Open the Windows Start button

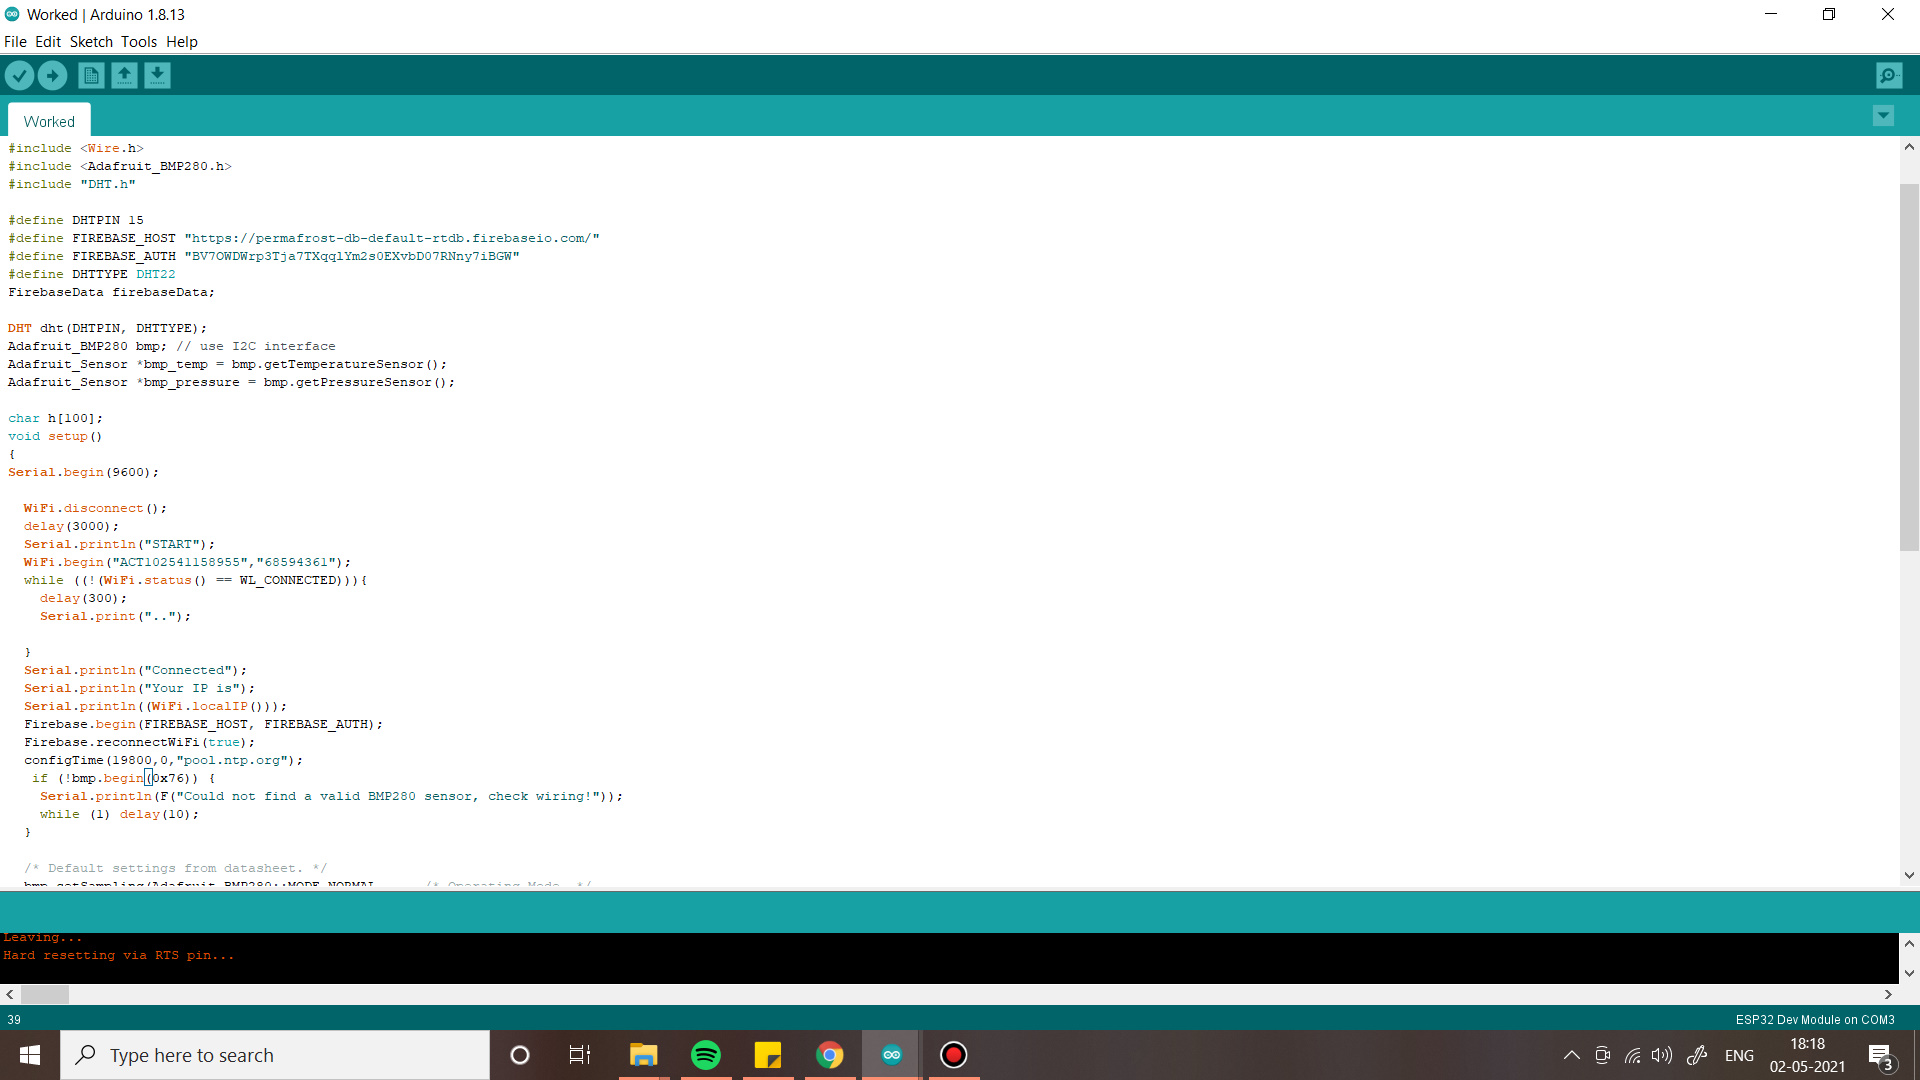[x=30, y=1055]
